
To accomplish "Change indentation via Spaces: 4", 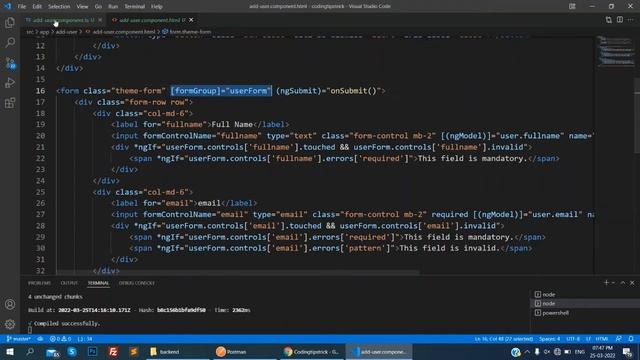I will click(549, 339).
